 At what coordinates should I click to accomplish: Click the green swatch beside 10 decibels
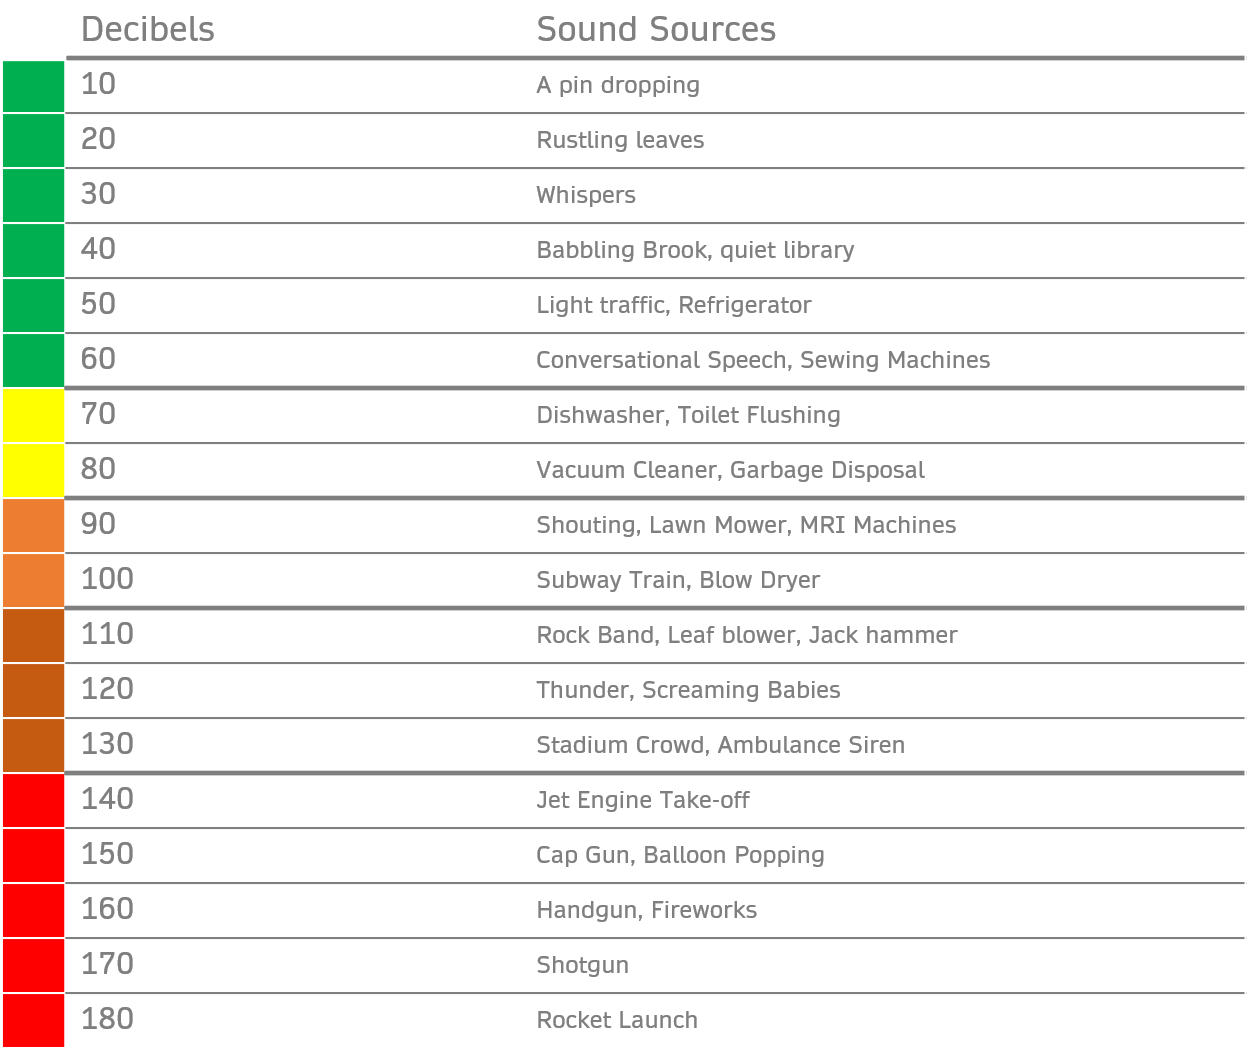33,86
